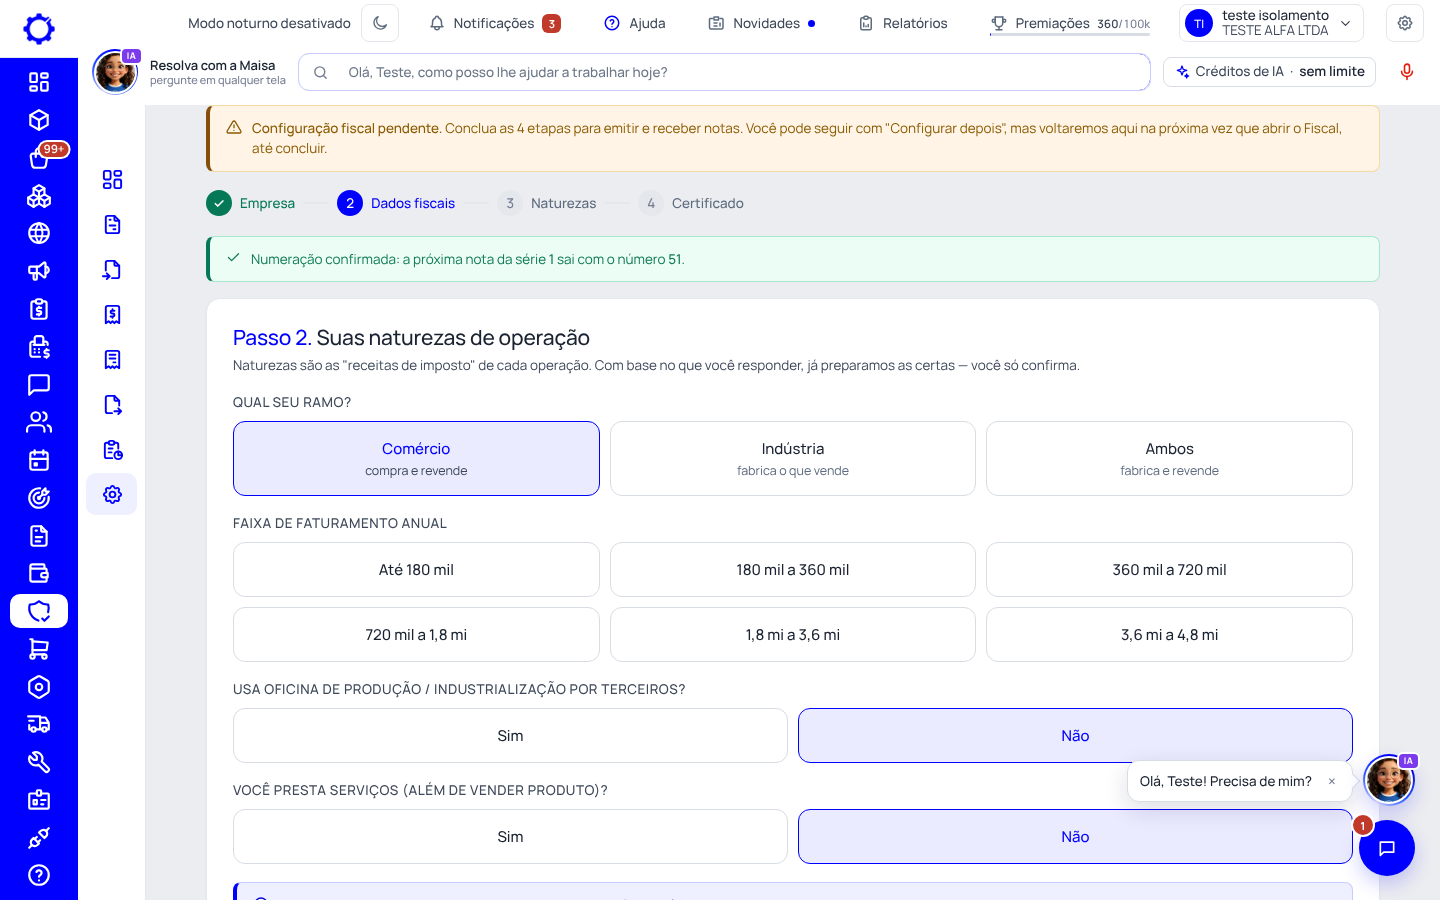
Task: Open the plug integrations icon in sidebar
Action: [39, 838]
